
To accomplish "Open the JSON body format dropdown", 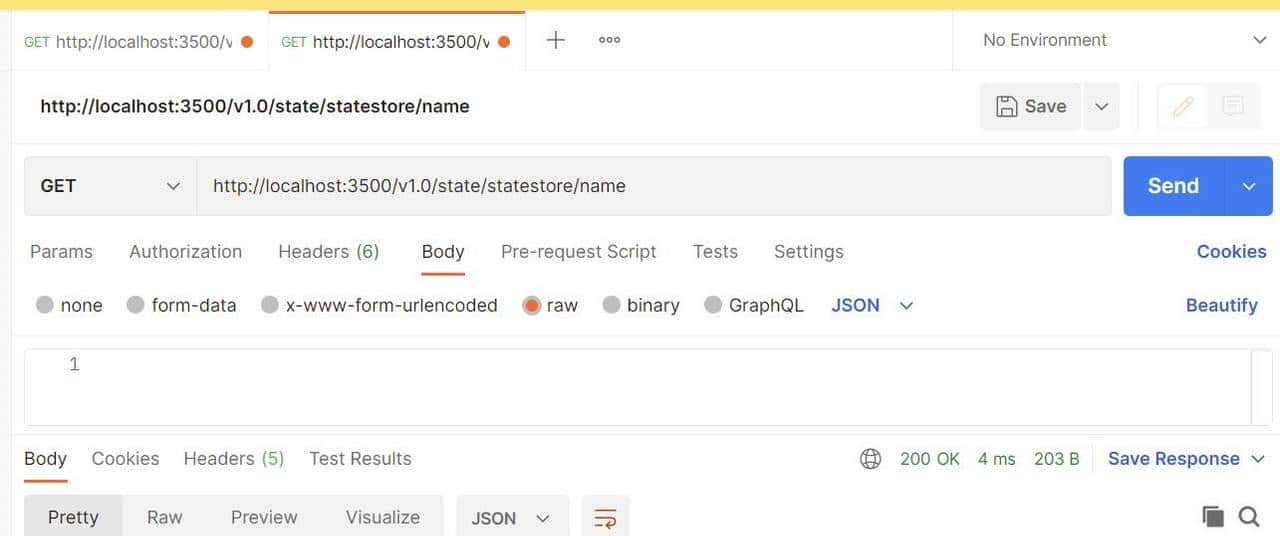I will point(872,305).
